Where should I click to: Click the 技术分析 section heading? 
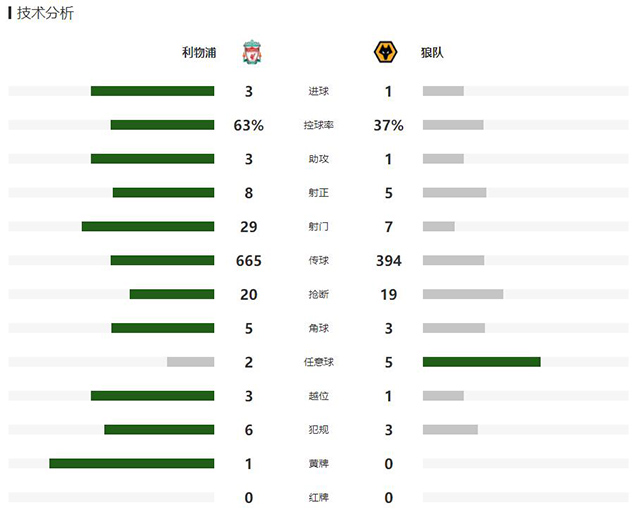[x=45, y=13]
